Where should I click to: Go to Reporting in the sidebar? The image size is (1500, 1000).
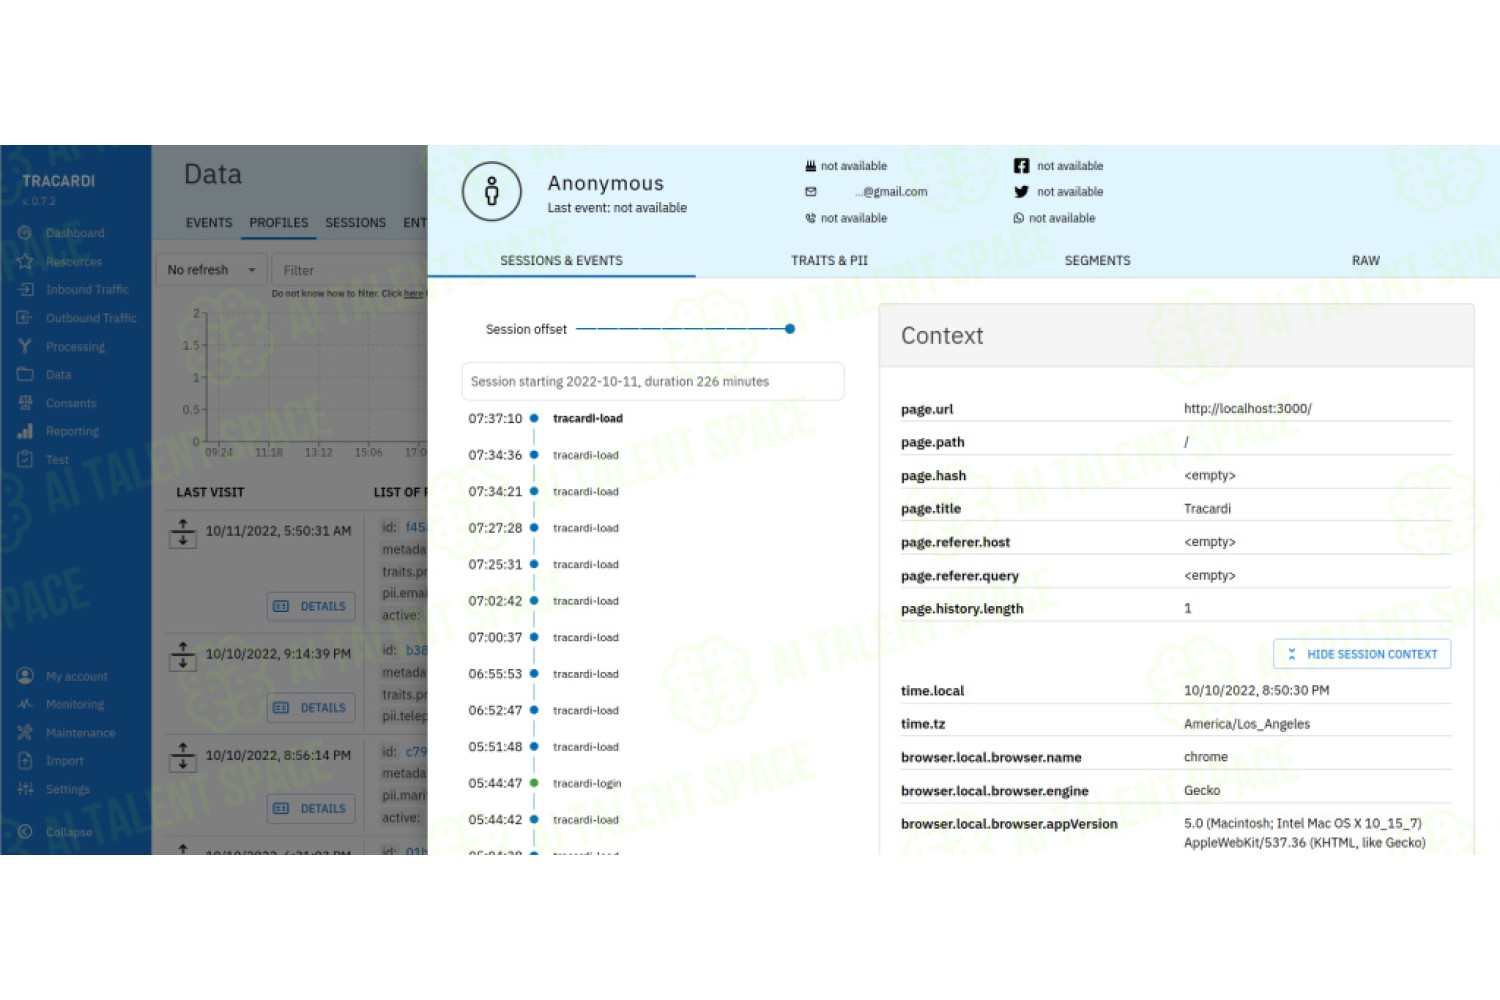pyautogui.click(x=59, y=431)
